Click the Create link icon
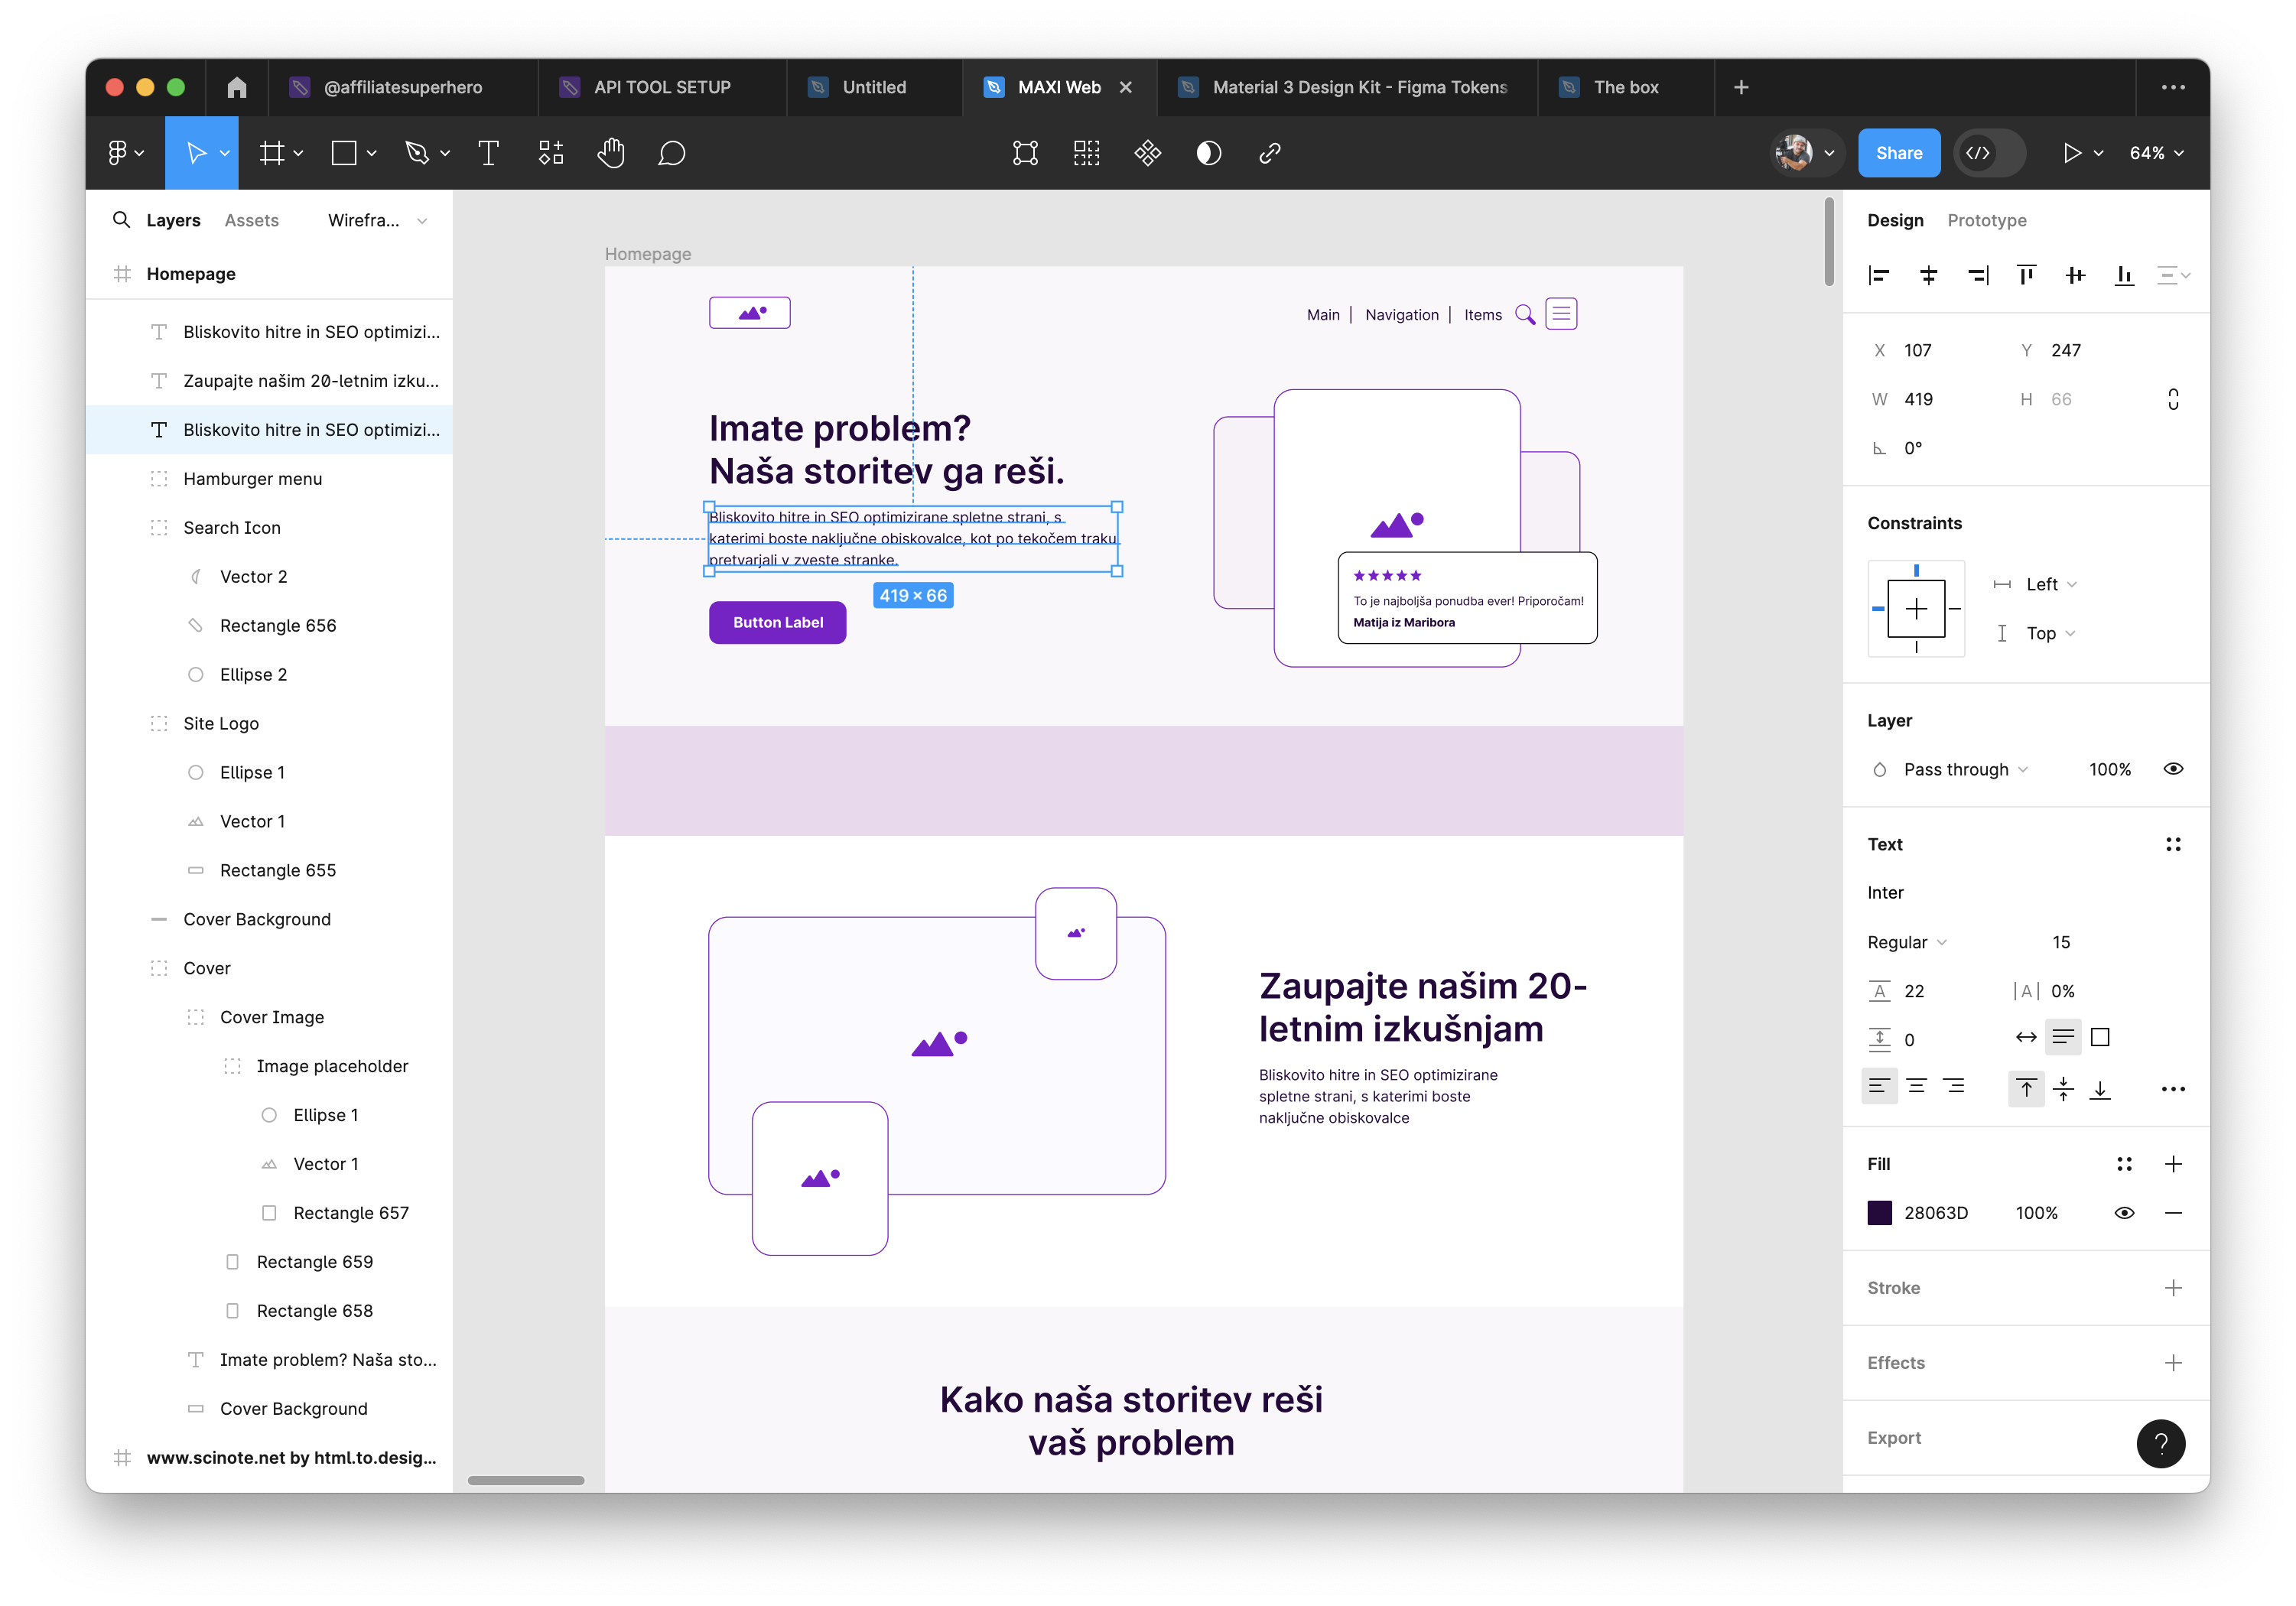This screenshot has width=2296, height=1606. coord(1269,153)
